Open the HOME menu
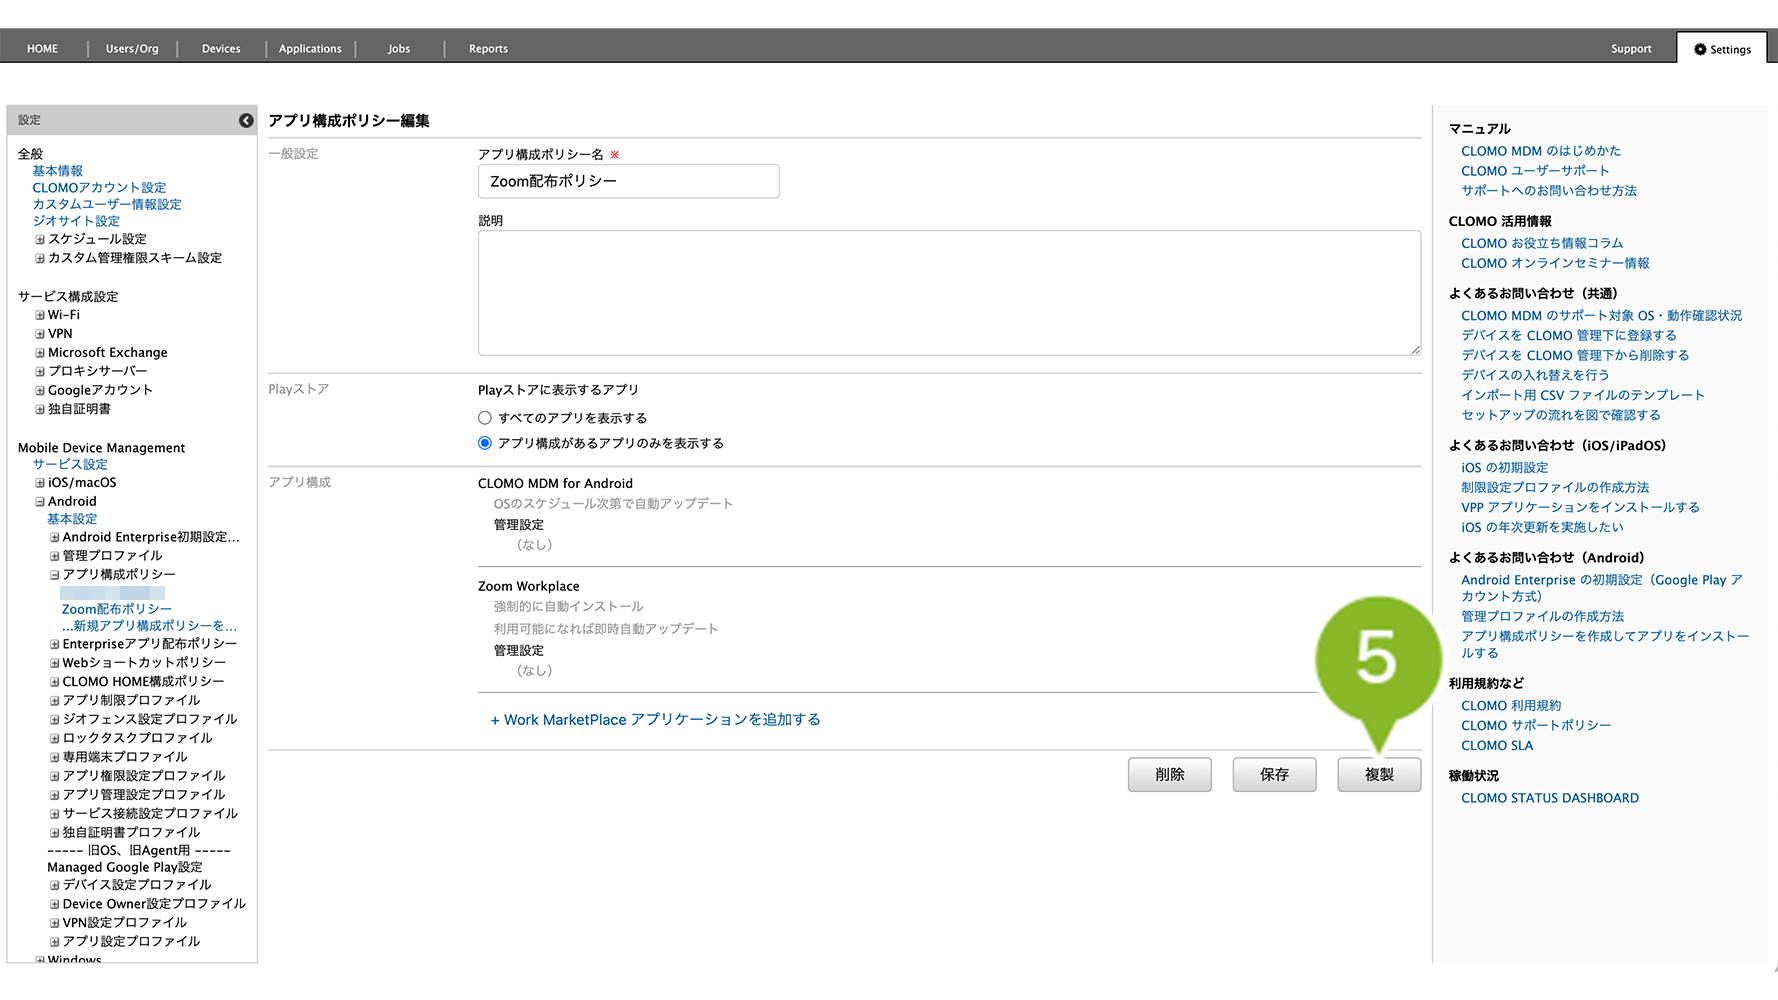 coord(43,48)
